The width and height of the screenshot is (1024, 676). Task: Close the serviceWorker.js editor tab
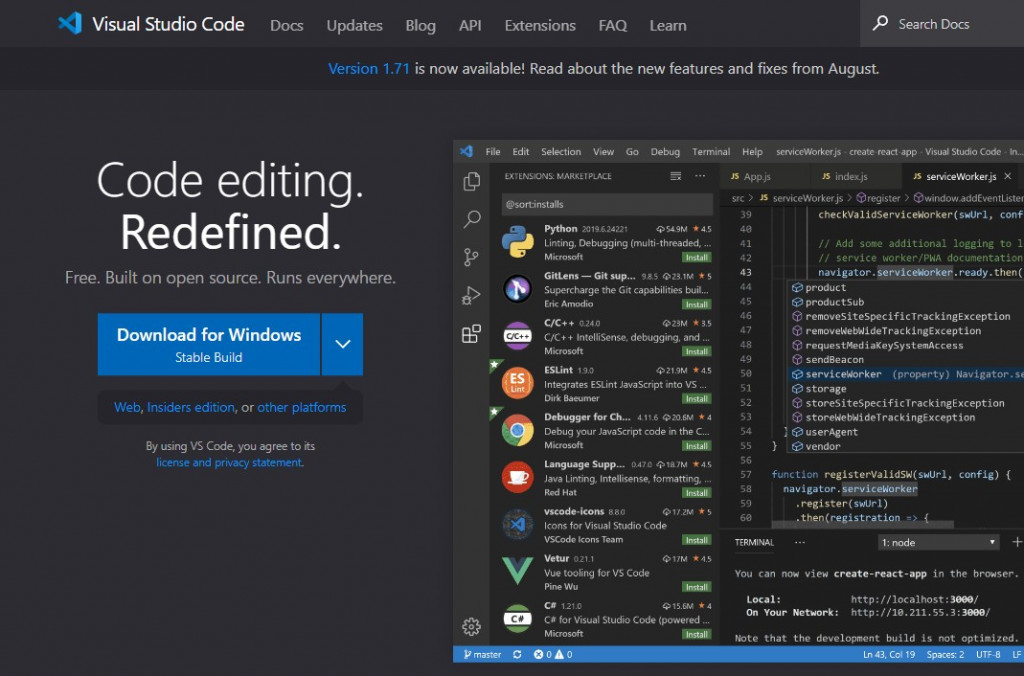(x=1008, y=176)
